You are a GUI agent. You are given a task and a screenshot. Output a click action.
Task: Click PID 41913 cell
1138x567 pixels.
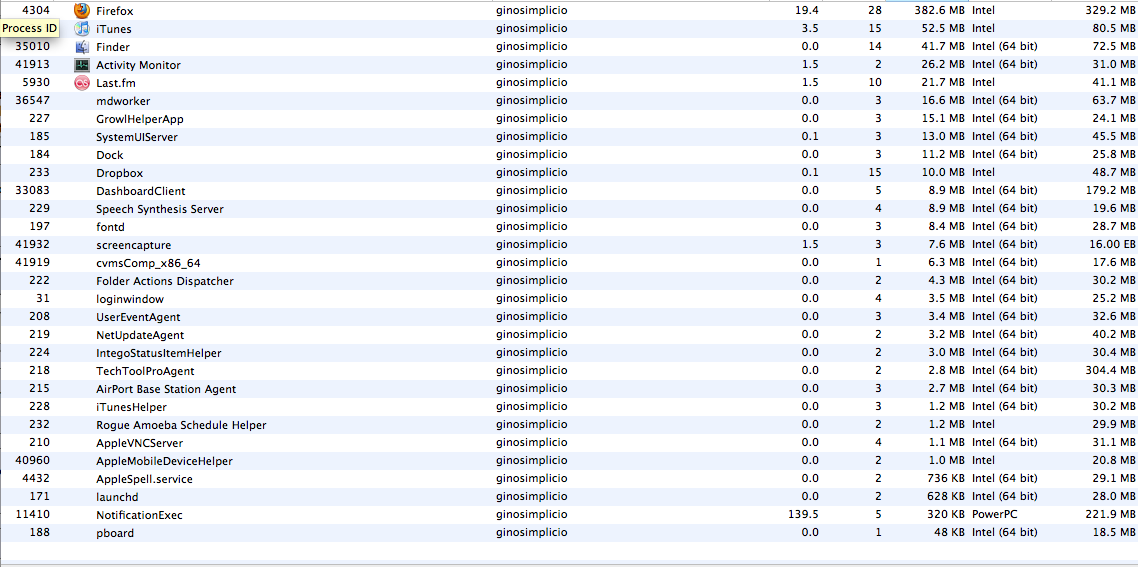point(32,64)
